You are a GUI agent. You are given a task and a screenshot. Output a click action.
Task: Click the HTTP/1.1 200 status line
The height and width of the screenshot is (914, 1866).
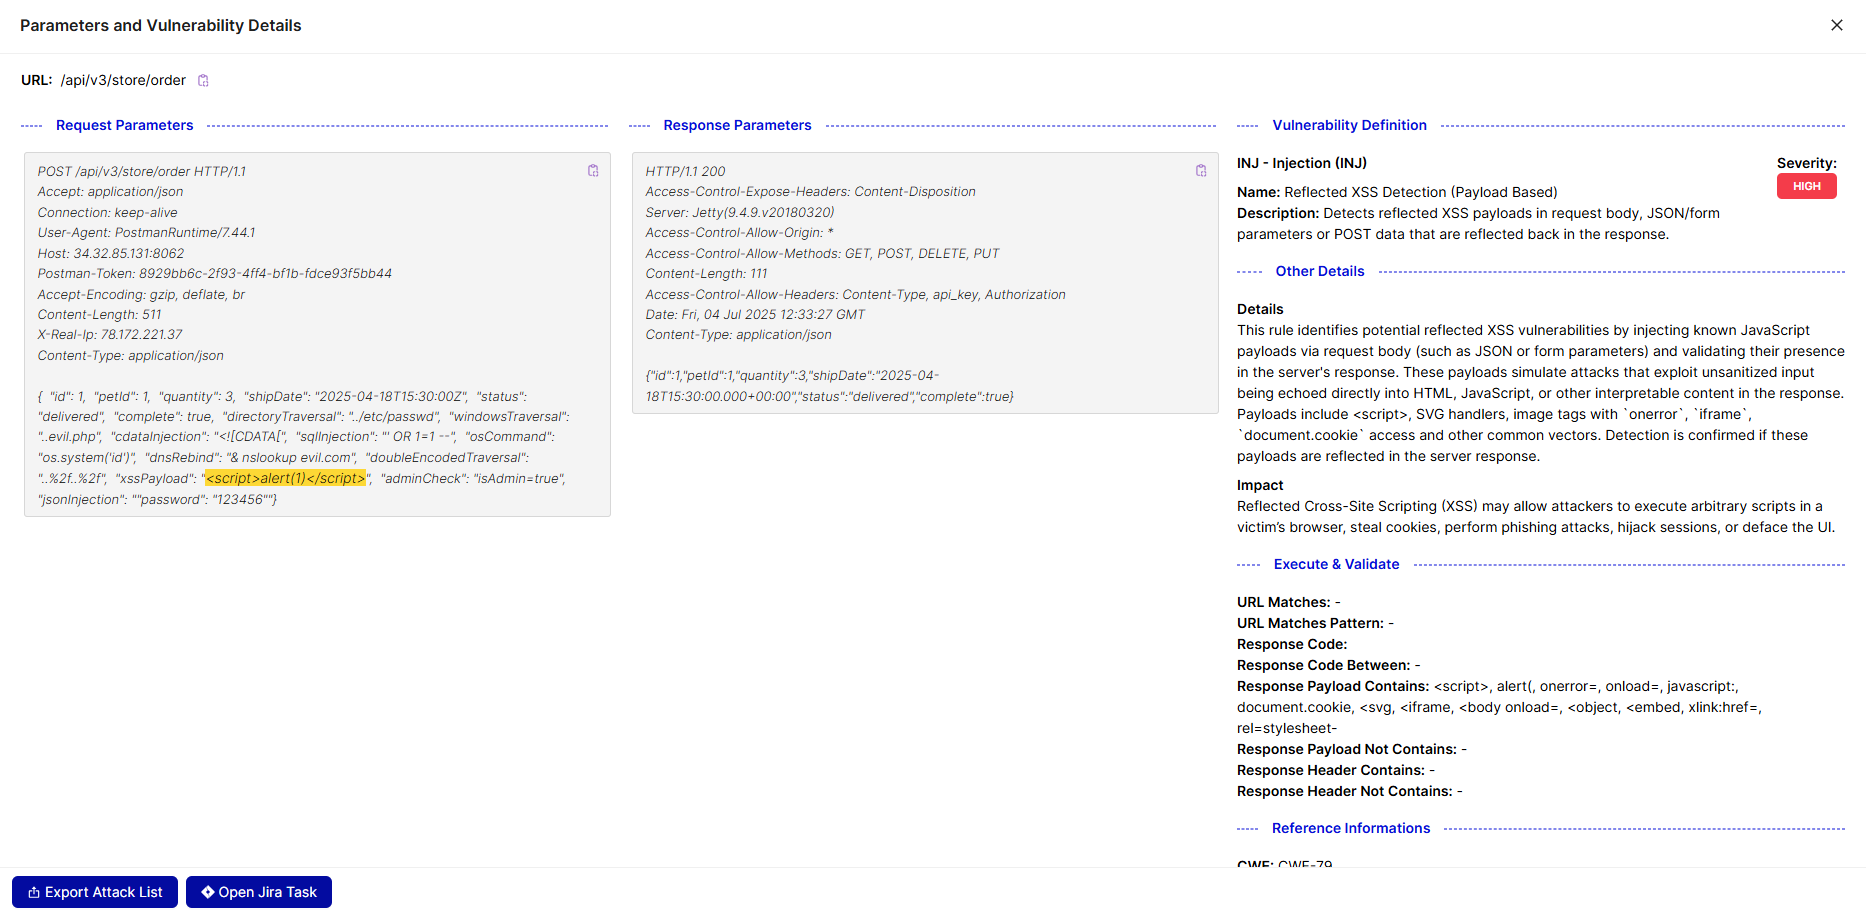point(686,171)
